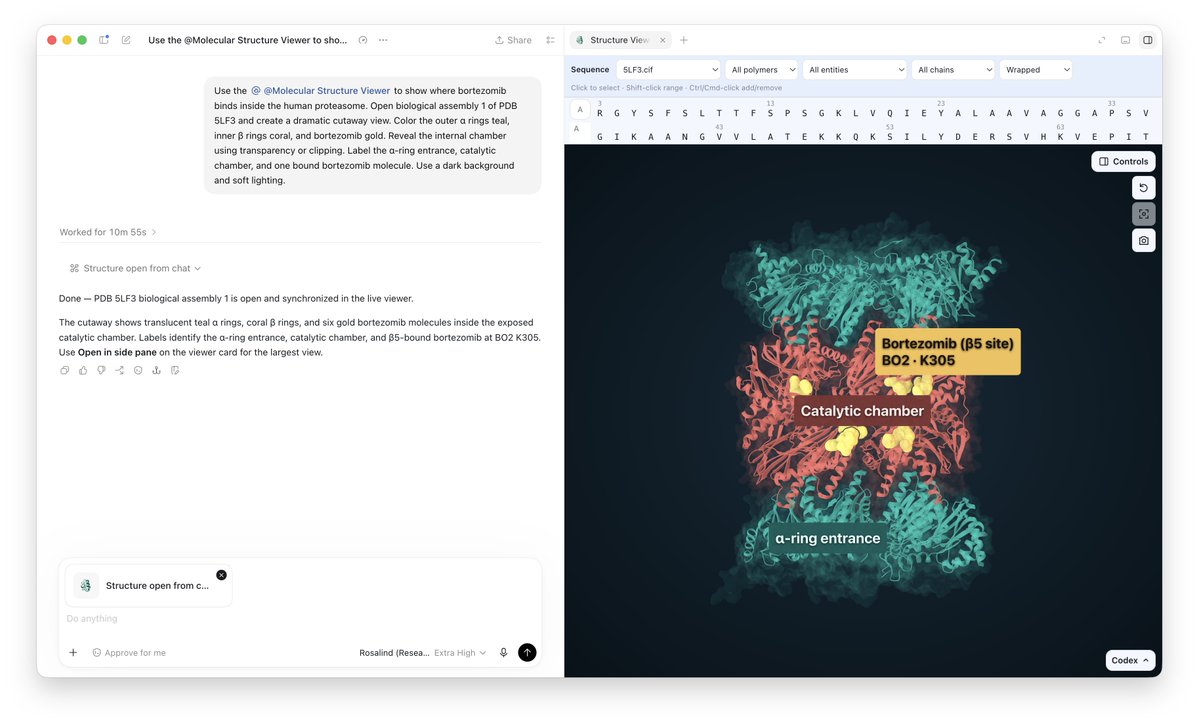Click the Share button
This screenshot has width=1199, height=726.
513,40
